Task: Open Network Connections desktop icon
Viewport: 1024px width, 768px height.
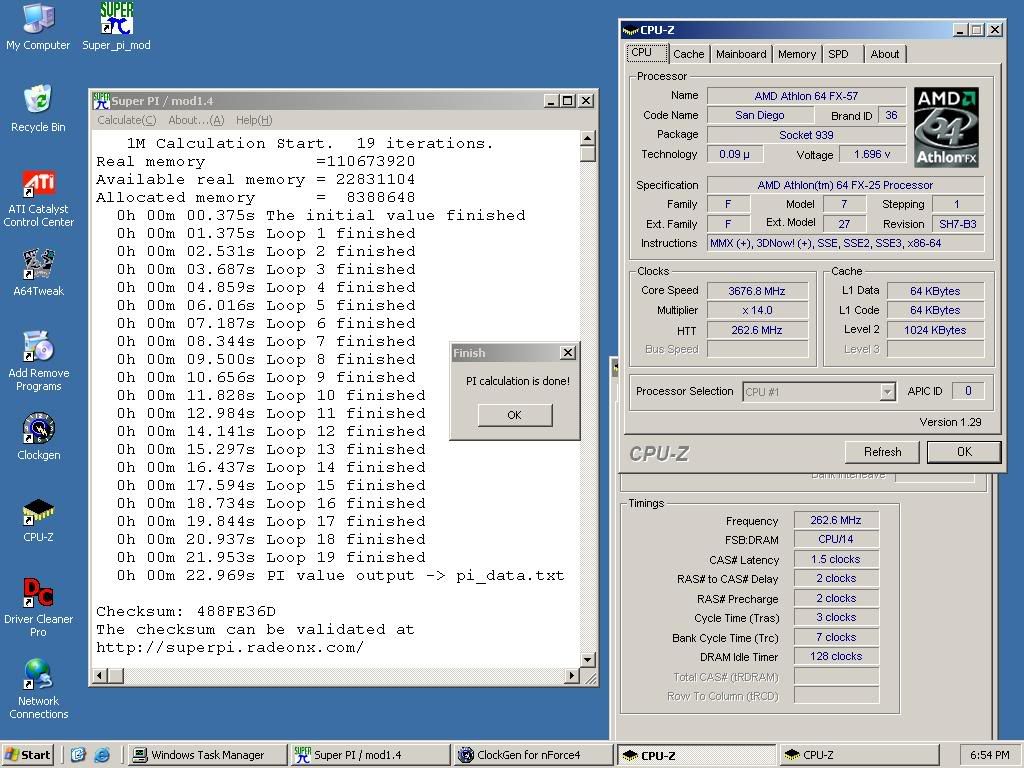Action: coord(39,690)
